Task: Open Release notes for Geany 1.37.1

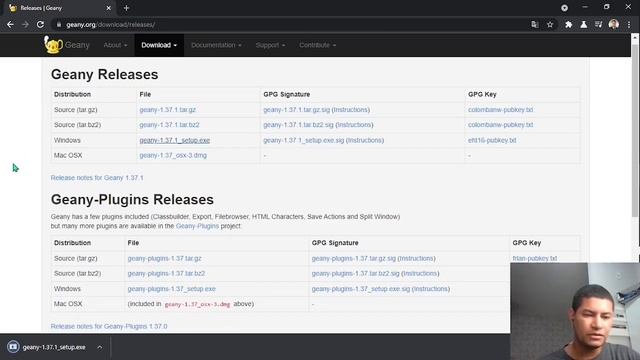Action: [x=97, y=178]
